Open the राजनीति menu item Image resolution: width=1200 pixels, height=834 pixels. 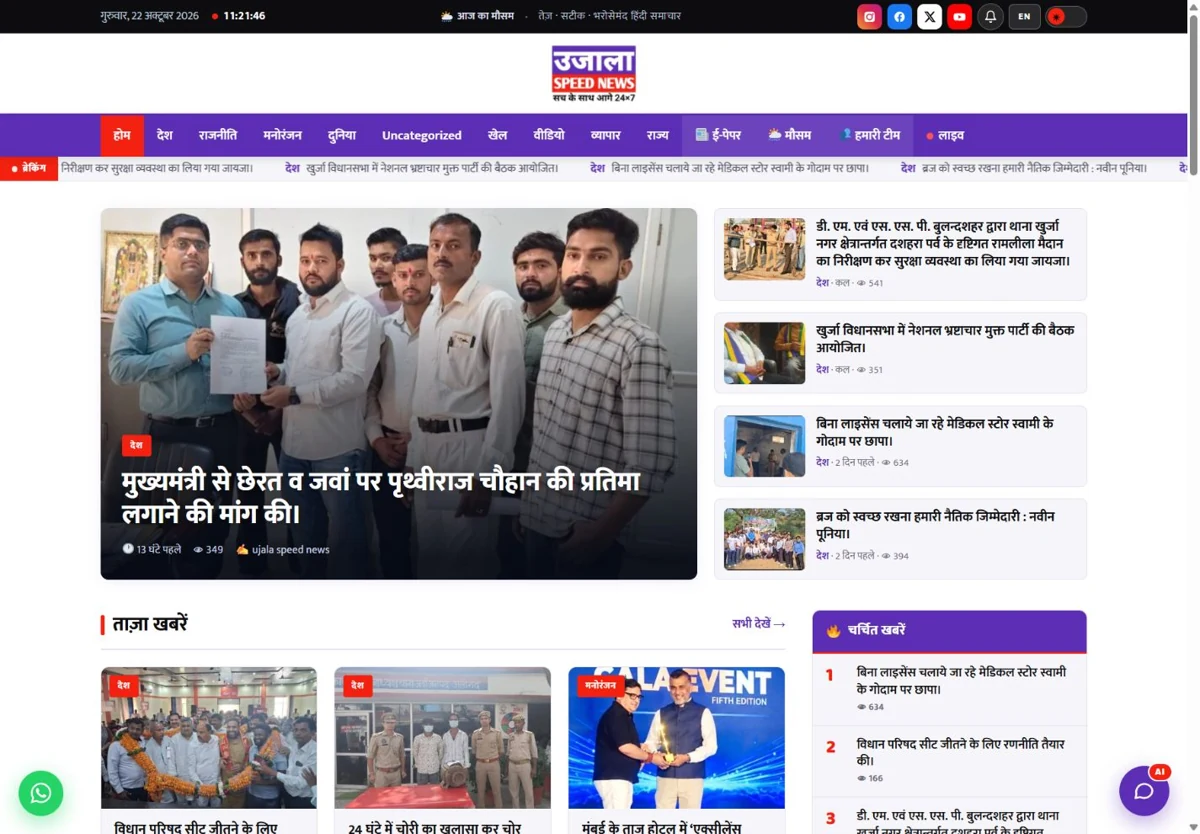coord(218,135)
